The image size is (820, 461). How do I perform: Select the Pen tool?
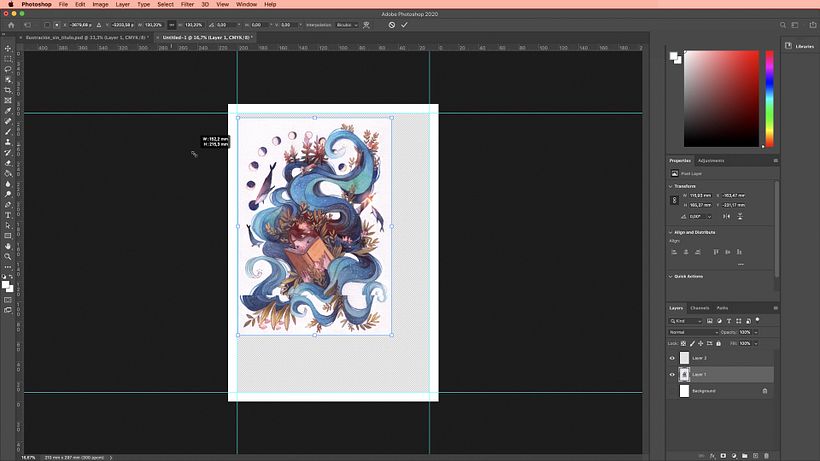click(x=8, y=205)
